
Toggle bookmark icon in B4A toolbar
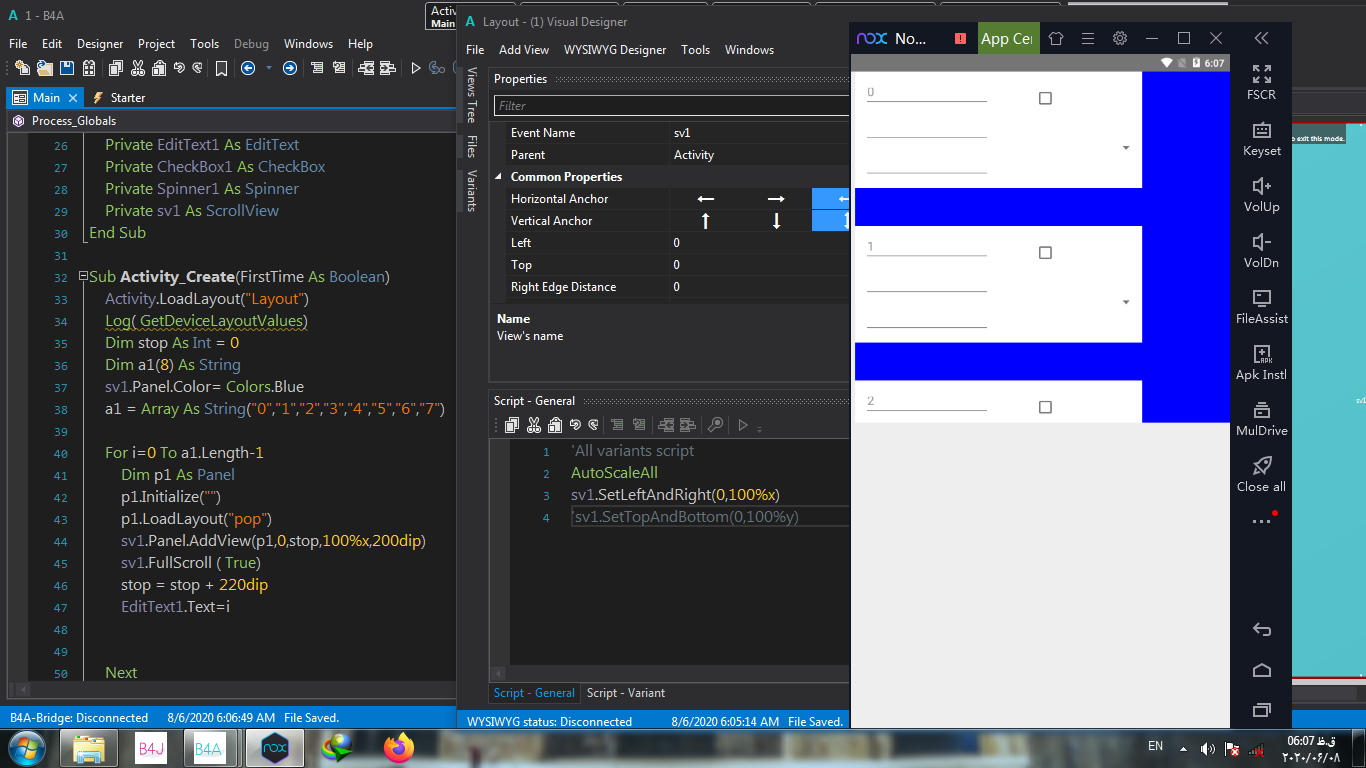click(x=221, y=68)
